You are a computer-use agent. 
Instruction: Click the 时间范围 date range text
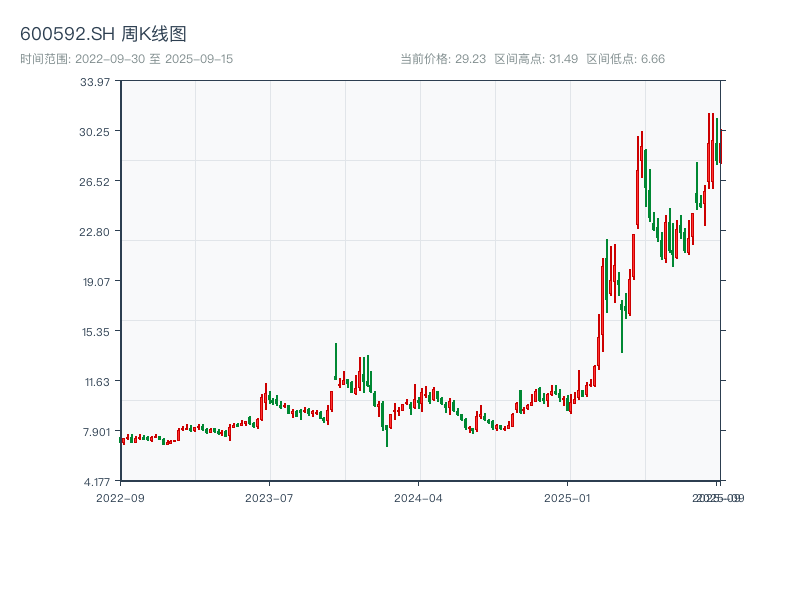[127, 59]
